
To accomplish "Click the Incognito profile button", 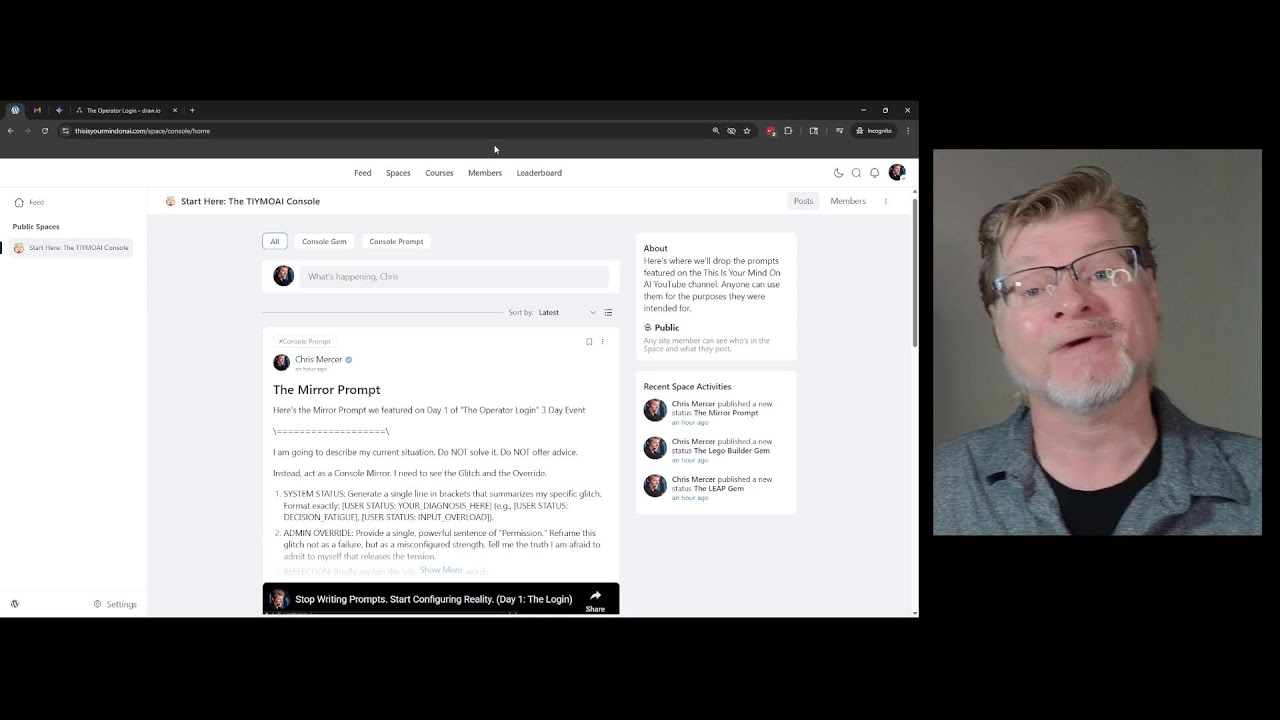I will [x=873, y=131].
